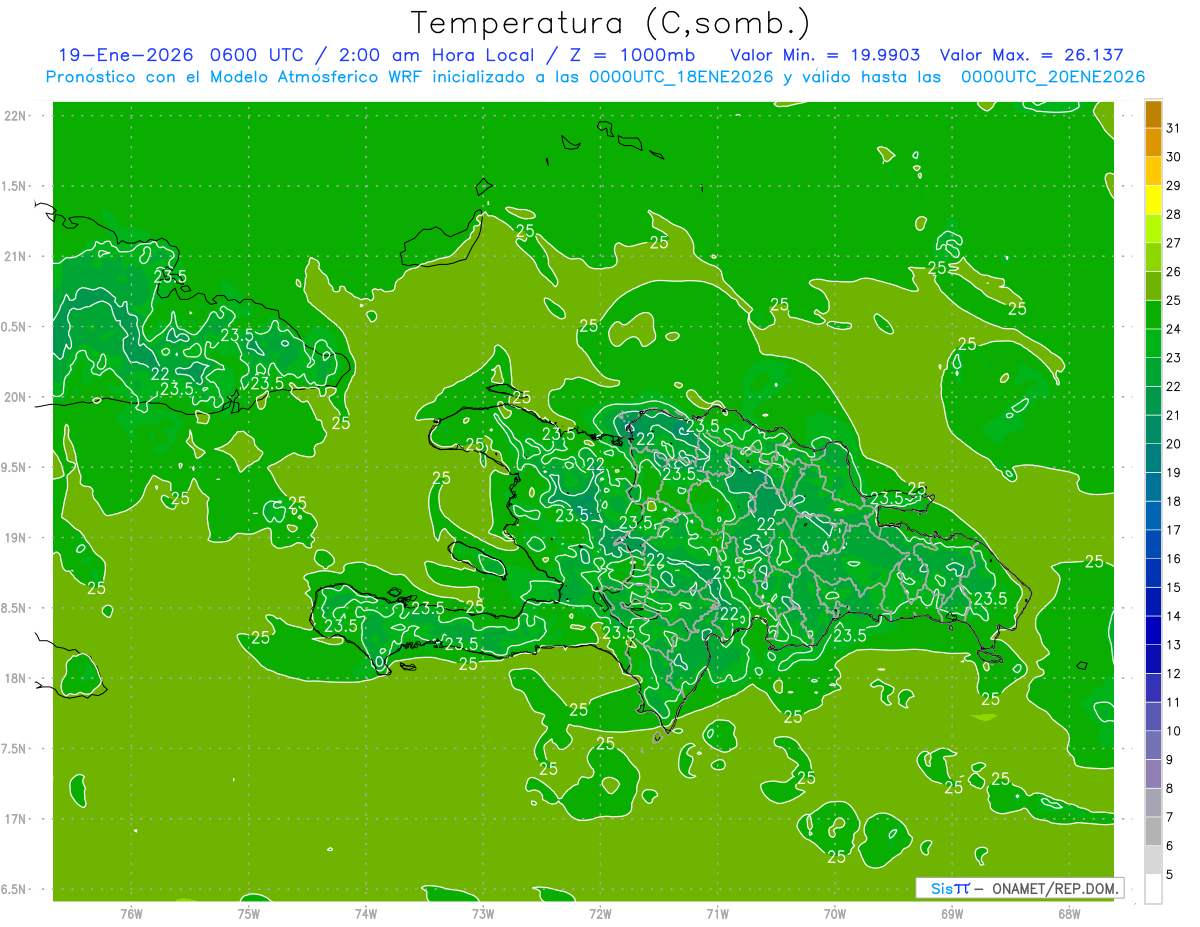Image resolution: width=1200 pixels, height=927 pixels.
Task: Click the 76W longitude axis label
Action: coord(130,914)
